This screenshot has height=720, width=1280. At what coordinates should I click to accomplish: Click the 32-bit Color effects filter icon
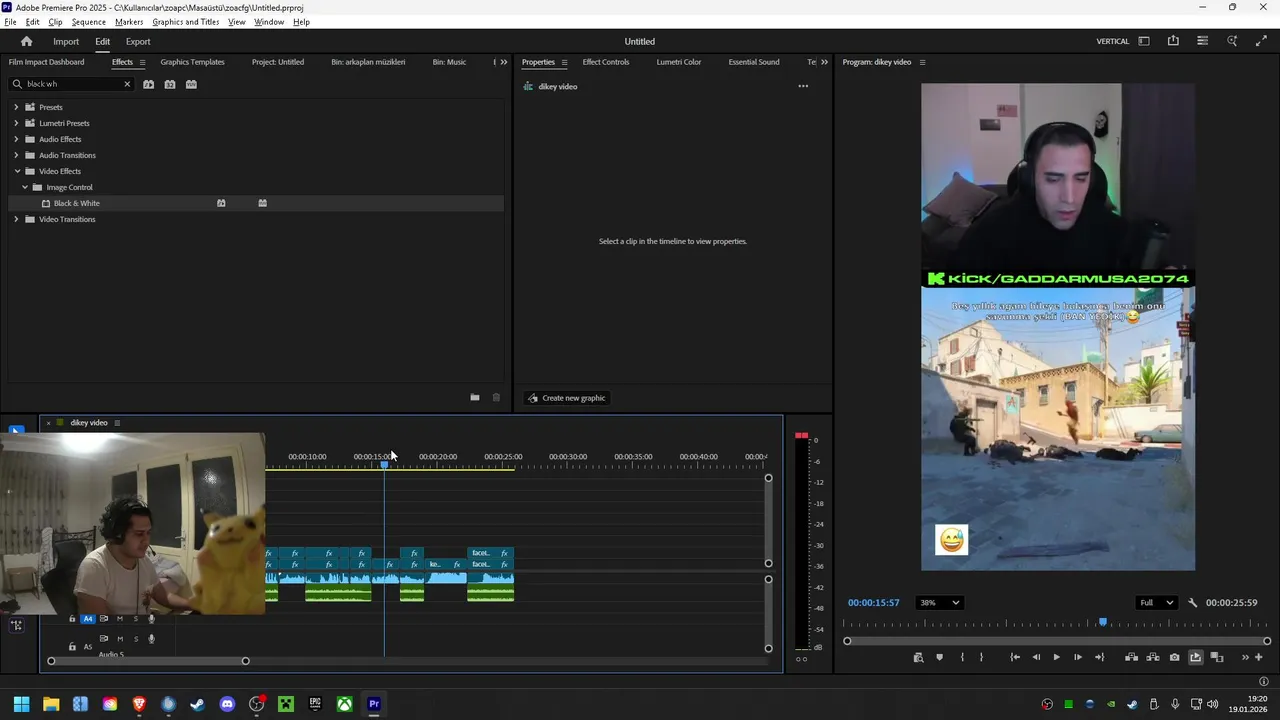(x=170, y=84)
